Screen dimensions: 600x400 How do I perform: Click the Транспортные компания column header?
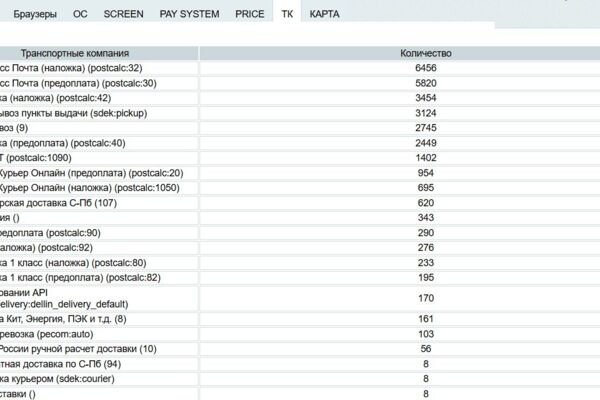coord(75,53)
